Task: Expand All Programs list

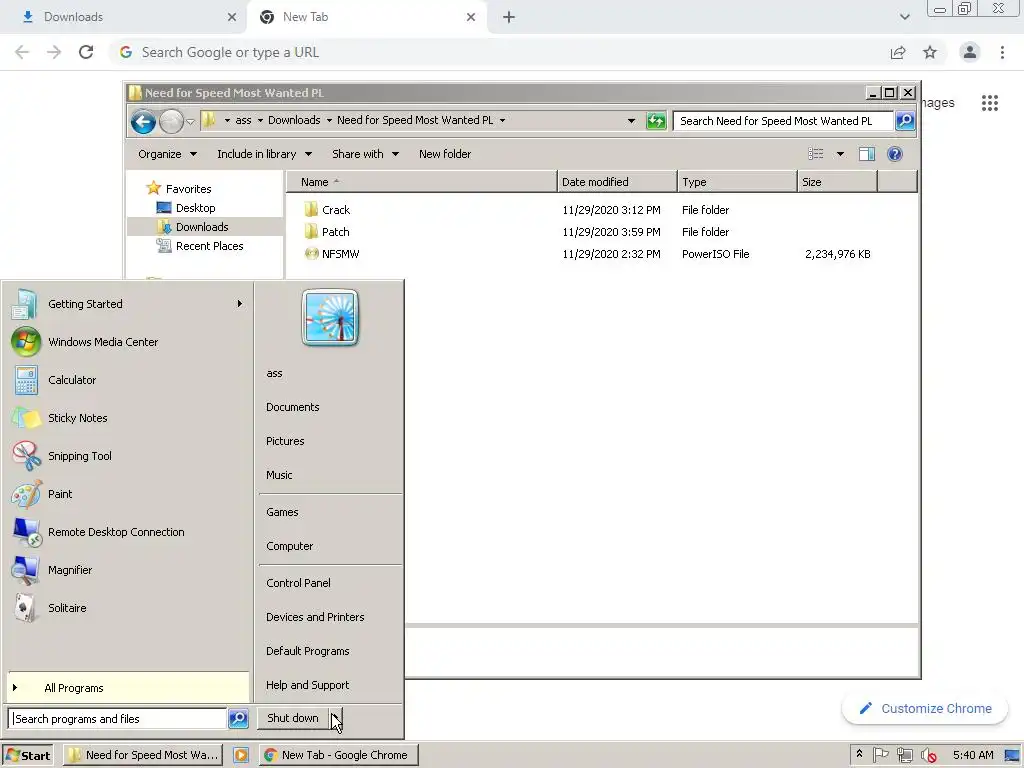Action: pyautogui.click(x=129, y=688)
